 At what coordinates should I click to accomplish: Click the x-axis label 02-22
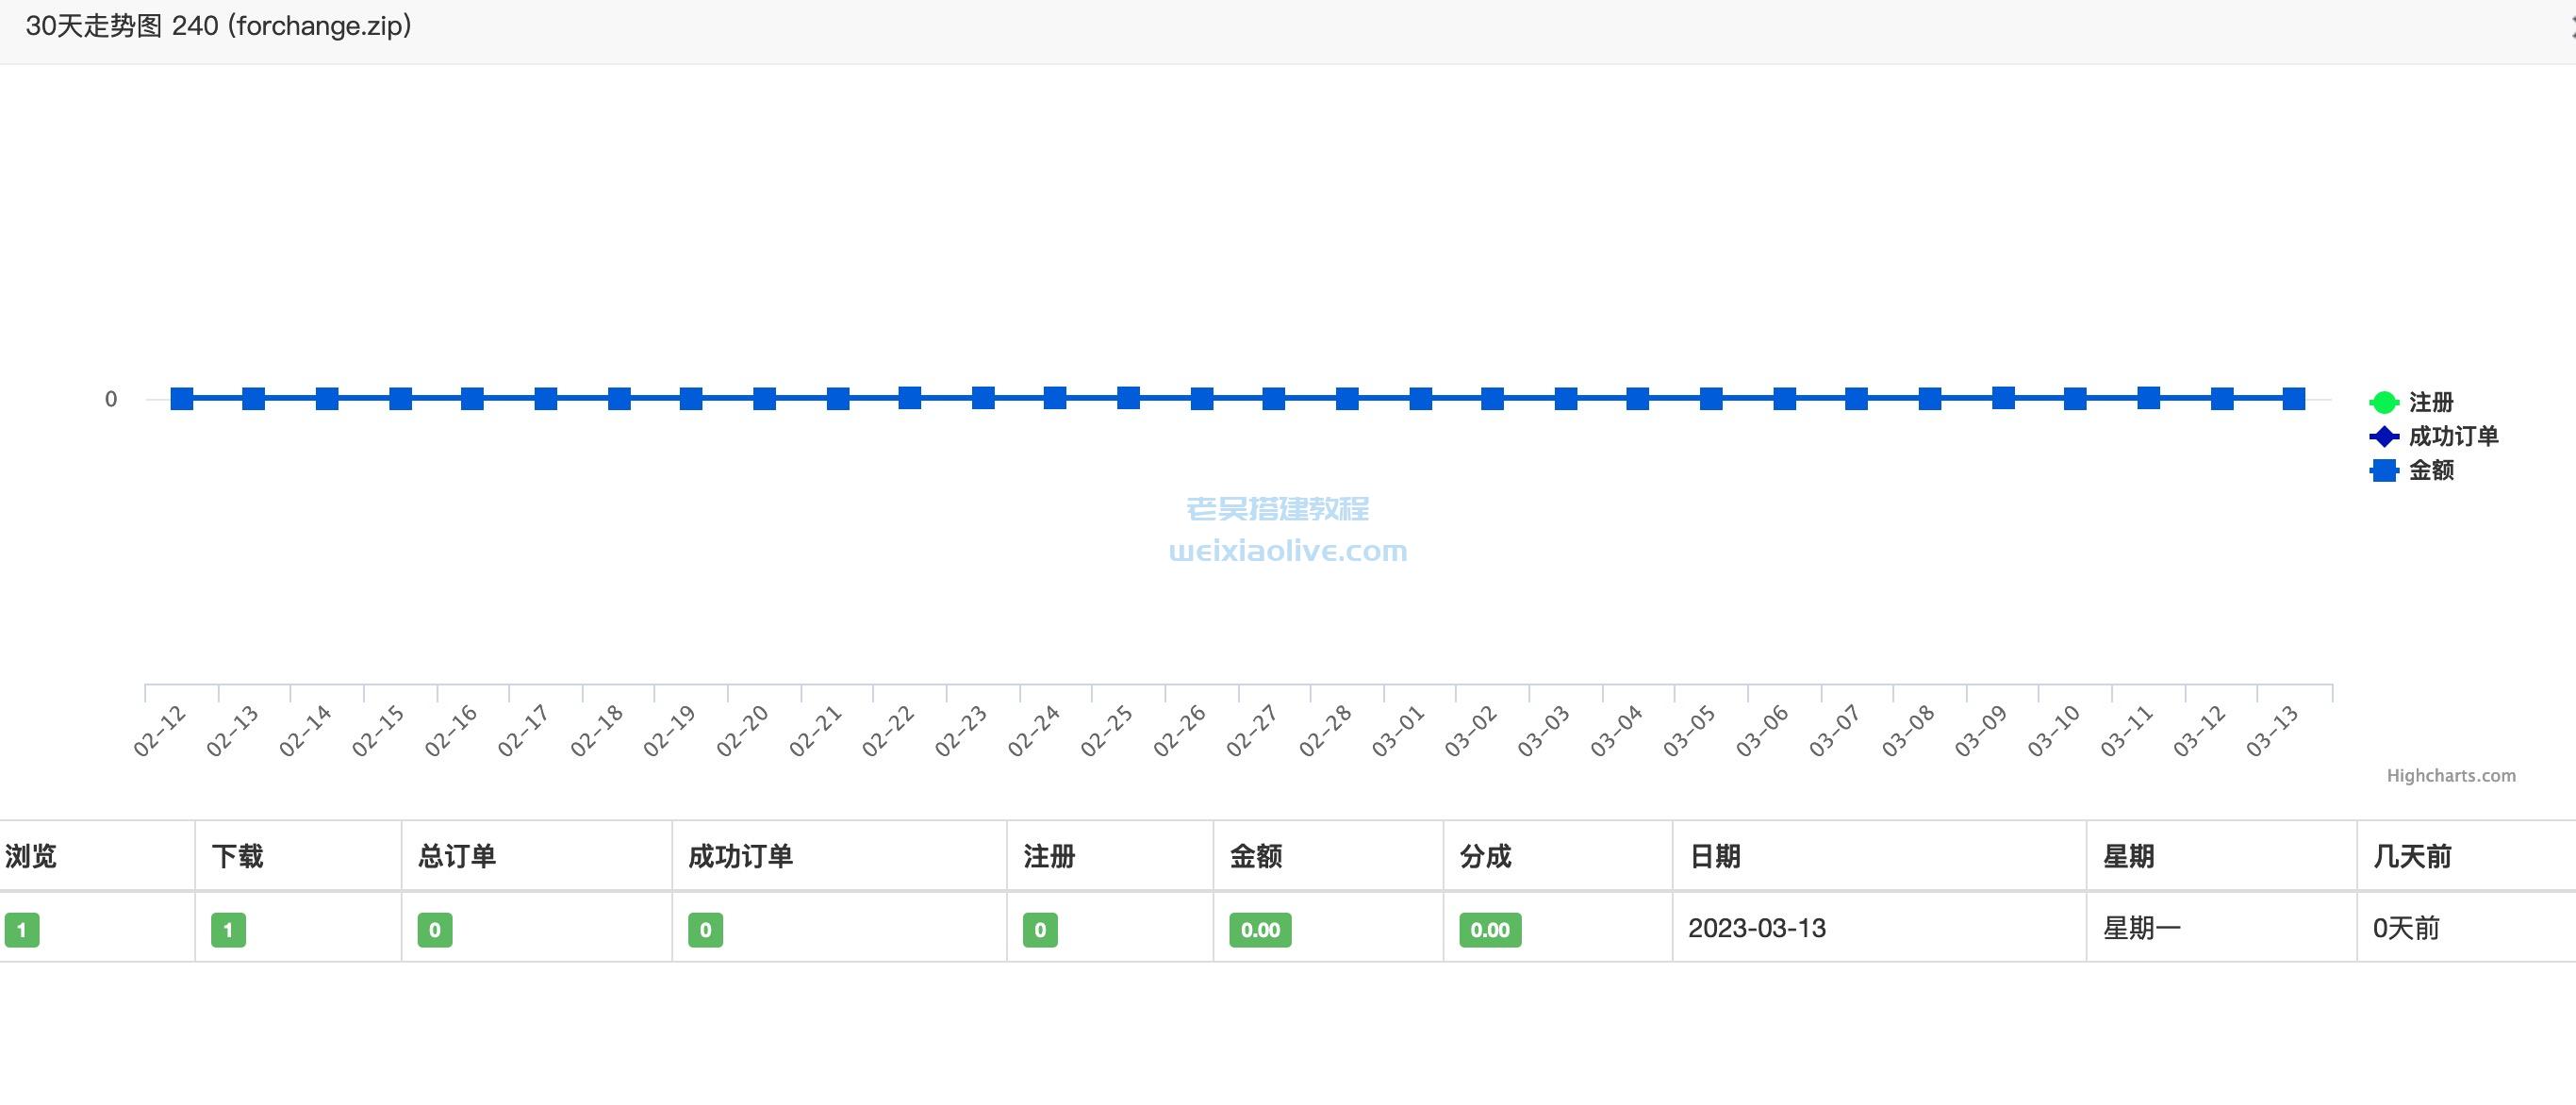(x=888, y=731)
